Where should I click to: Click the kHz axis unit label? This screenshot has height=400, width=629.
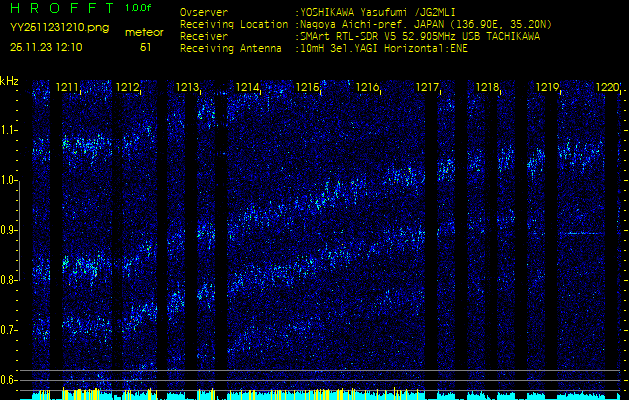[x=9, y=81]
